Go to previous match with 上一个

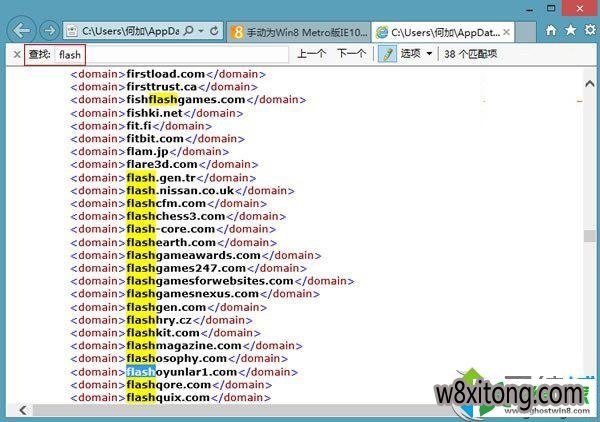(311, 54)
